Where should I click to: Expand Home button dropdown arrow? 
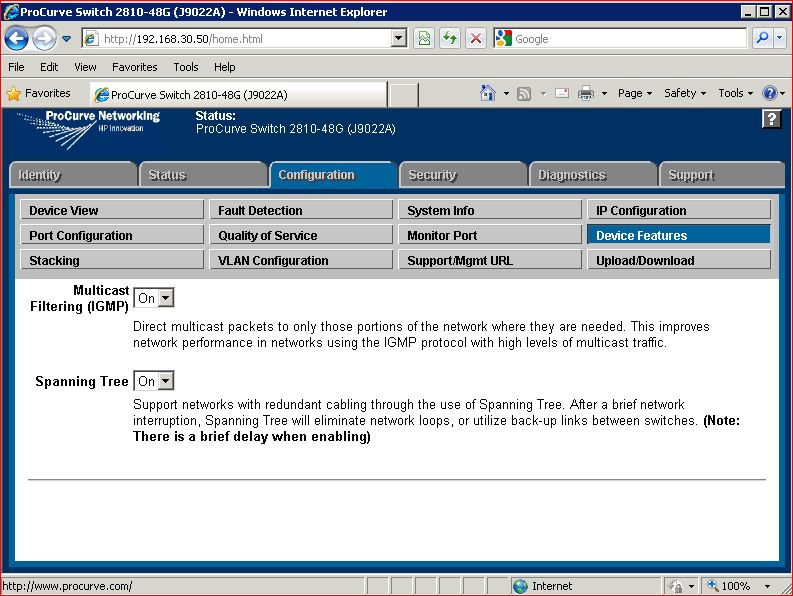(506, 94)
